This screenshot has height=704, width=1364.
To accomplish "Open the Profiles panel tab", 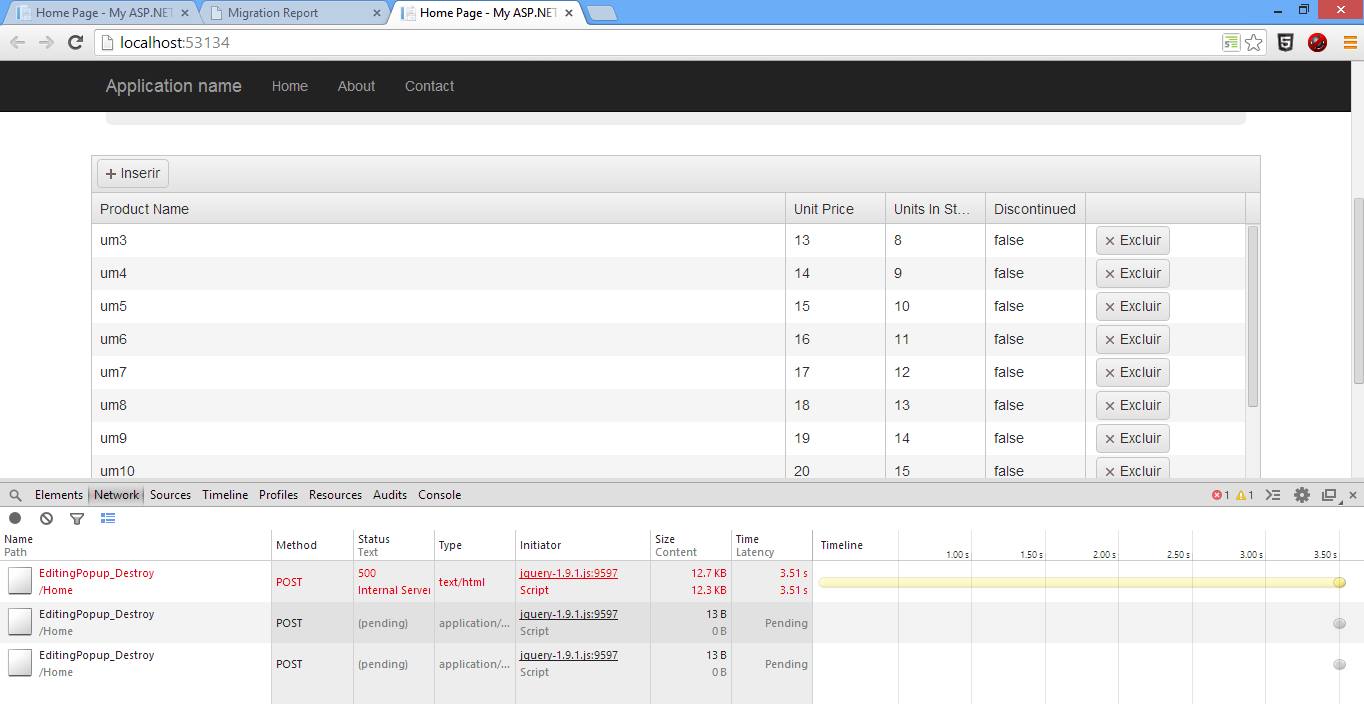I will click(278, 495).
